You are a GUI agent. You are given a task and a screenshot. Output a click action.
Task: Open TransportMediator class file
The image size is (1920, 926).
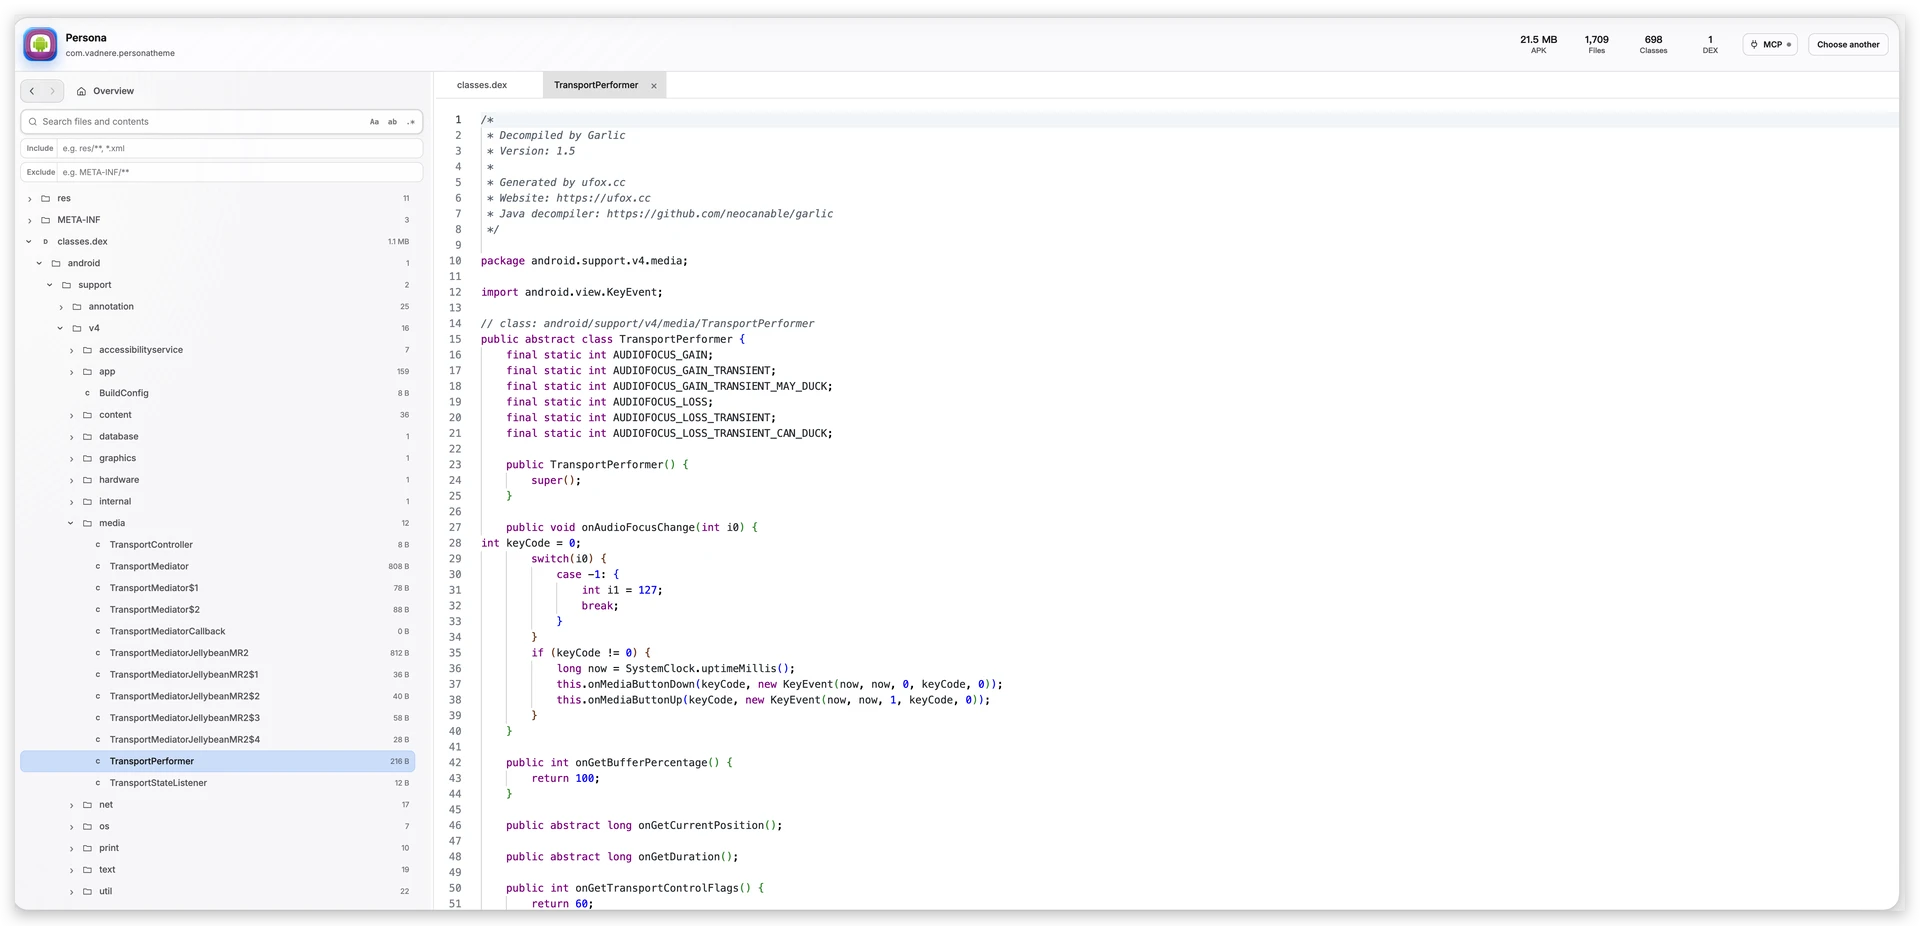pyautogui.click(x=217, y=567)
